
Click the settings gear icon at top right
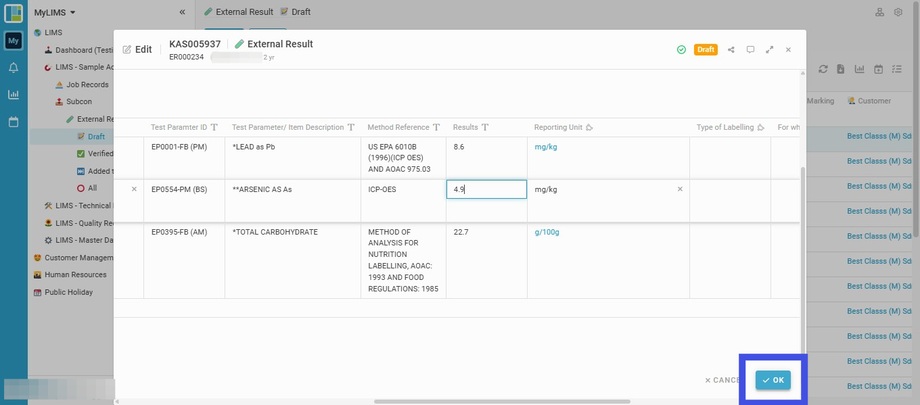point(898,12)
